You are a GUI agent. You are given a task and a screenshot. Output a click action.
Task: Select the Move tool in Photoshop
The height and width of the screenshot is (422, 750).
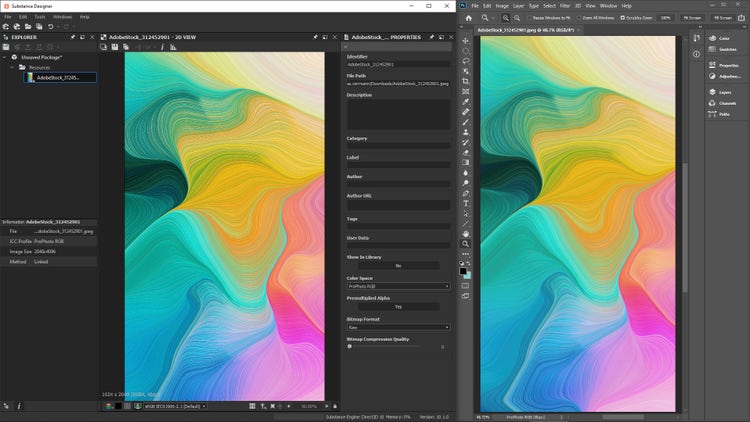pos(466,40)
